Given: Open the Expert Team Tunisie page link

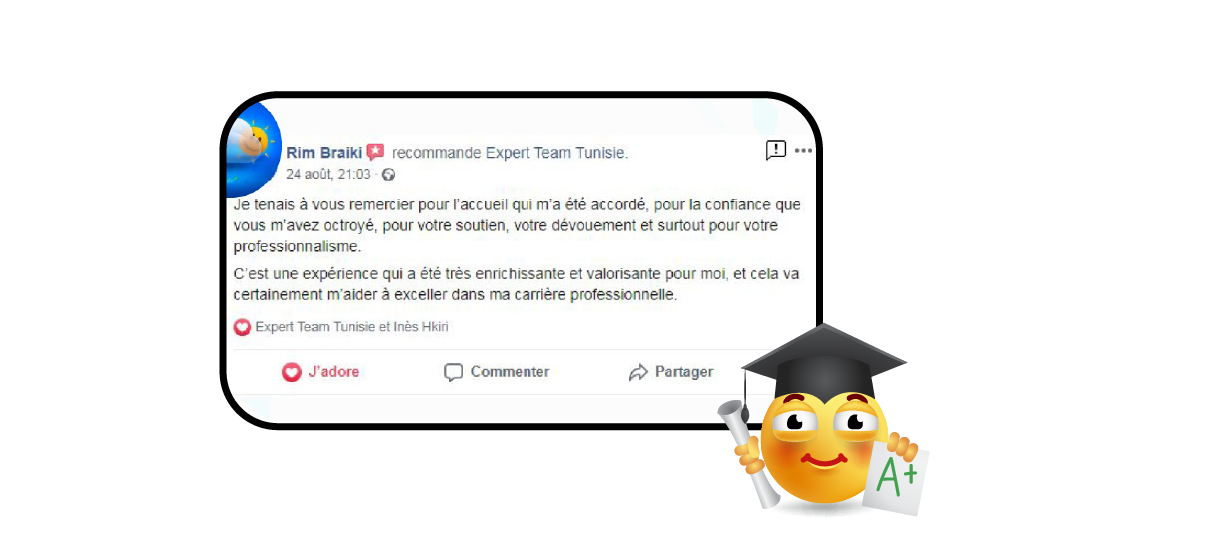Looking at the screenshot, I should pyautogui.click(x=555, y=153).
